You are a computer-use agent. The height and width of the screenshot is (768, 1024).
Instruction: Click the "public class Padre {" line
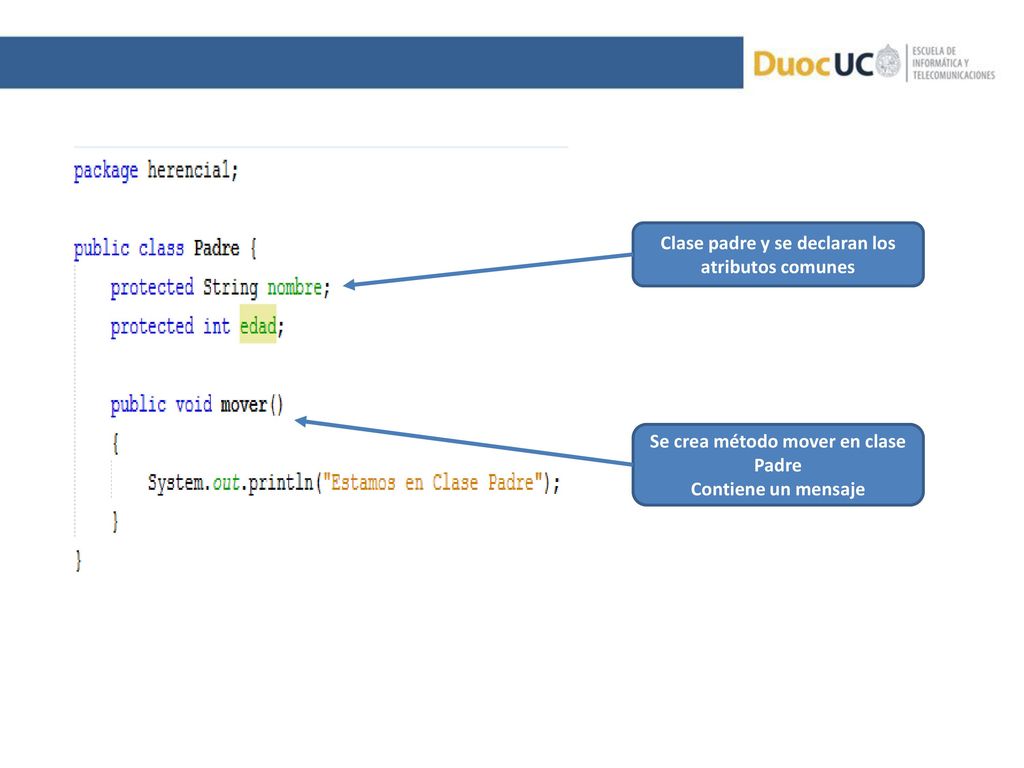[x=165, y=248]
